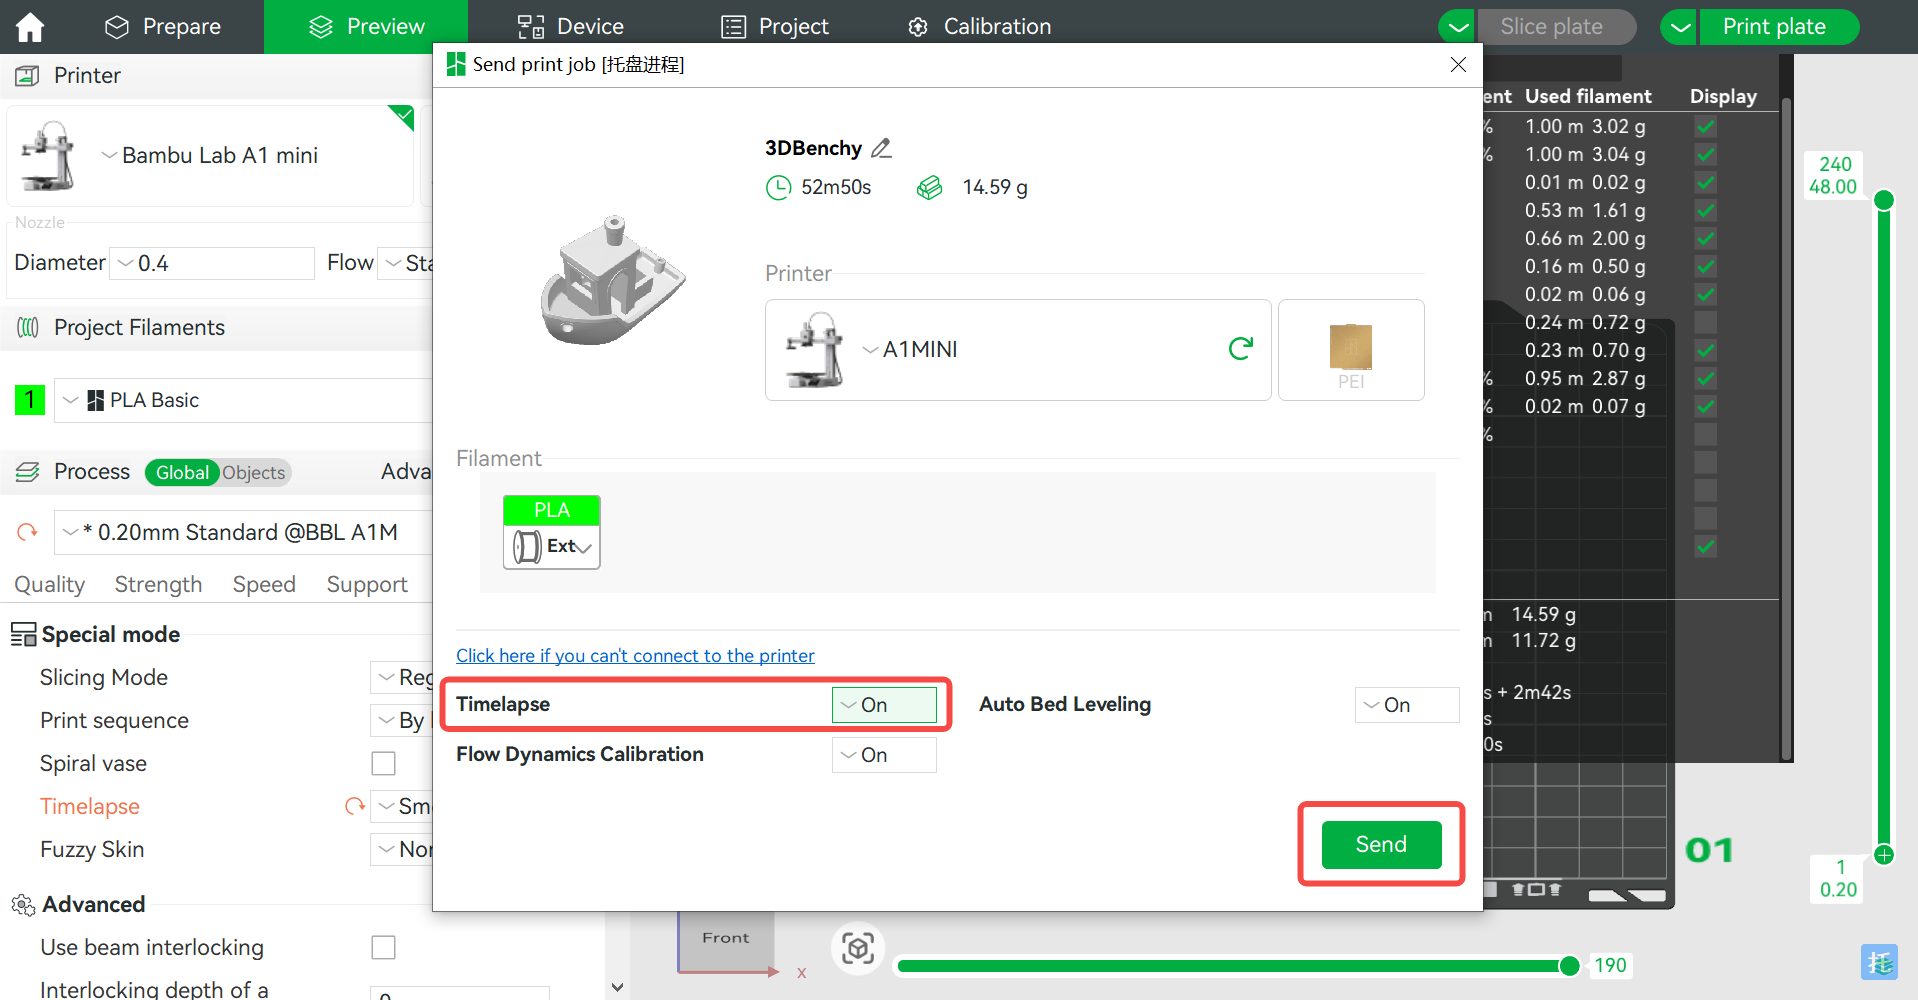
Task: Open the Flow Dynamics Calibration dropdown
Action: pyautogui.click(x=884, y=755)
